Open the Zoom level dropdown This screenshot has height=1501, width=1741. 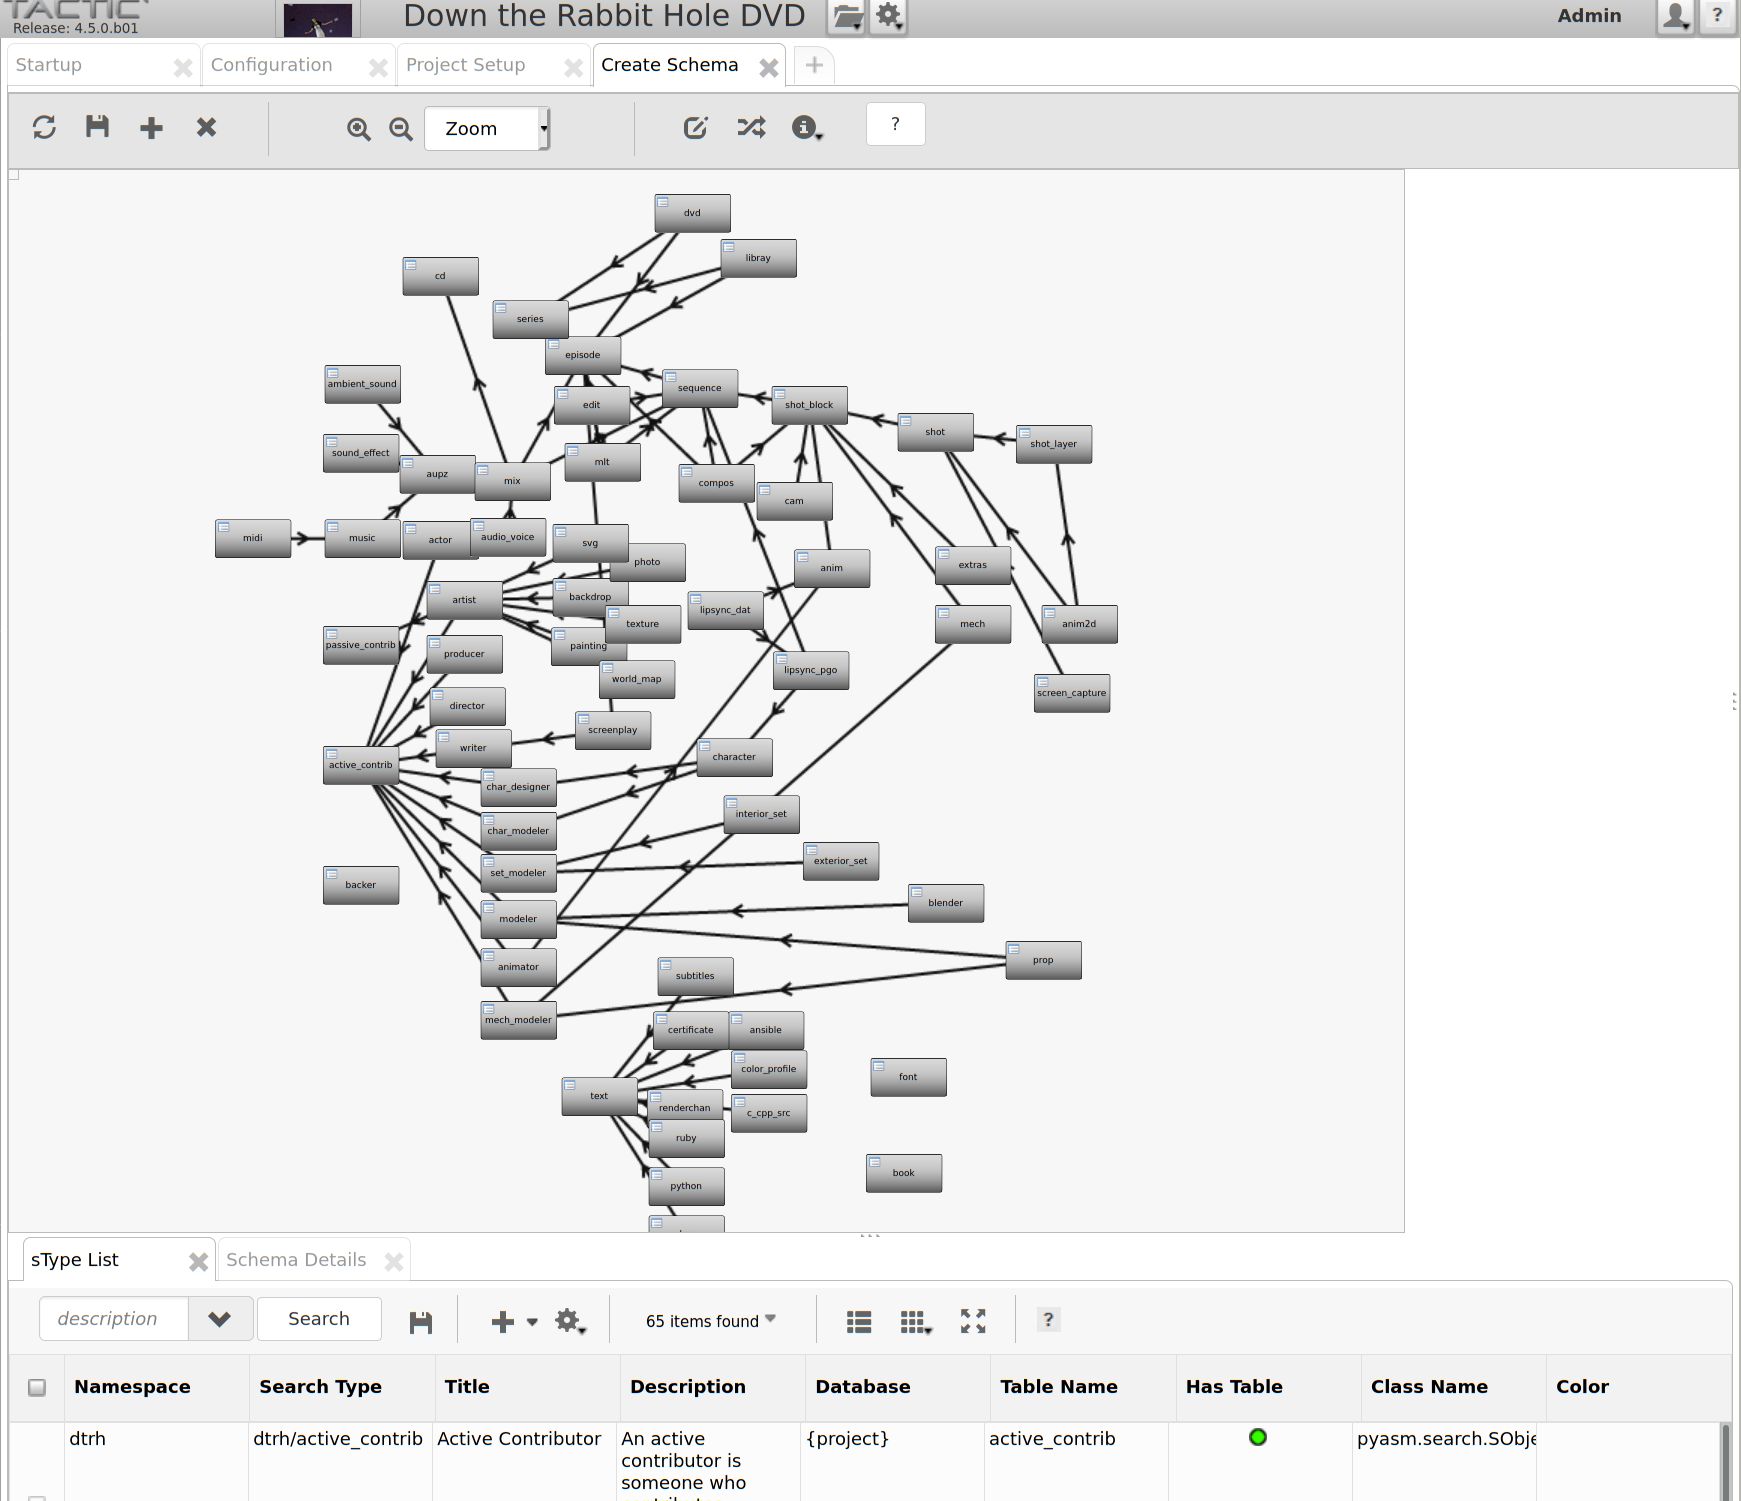pyautogui.click(x=487, y=129)
